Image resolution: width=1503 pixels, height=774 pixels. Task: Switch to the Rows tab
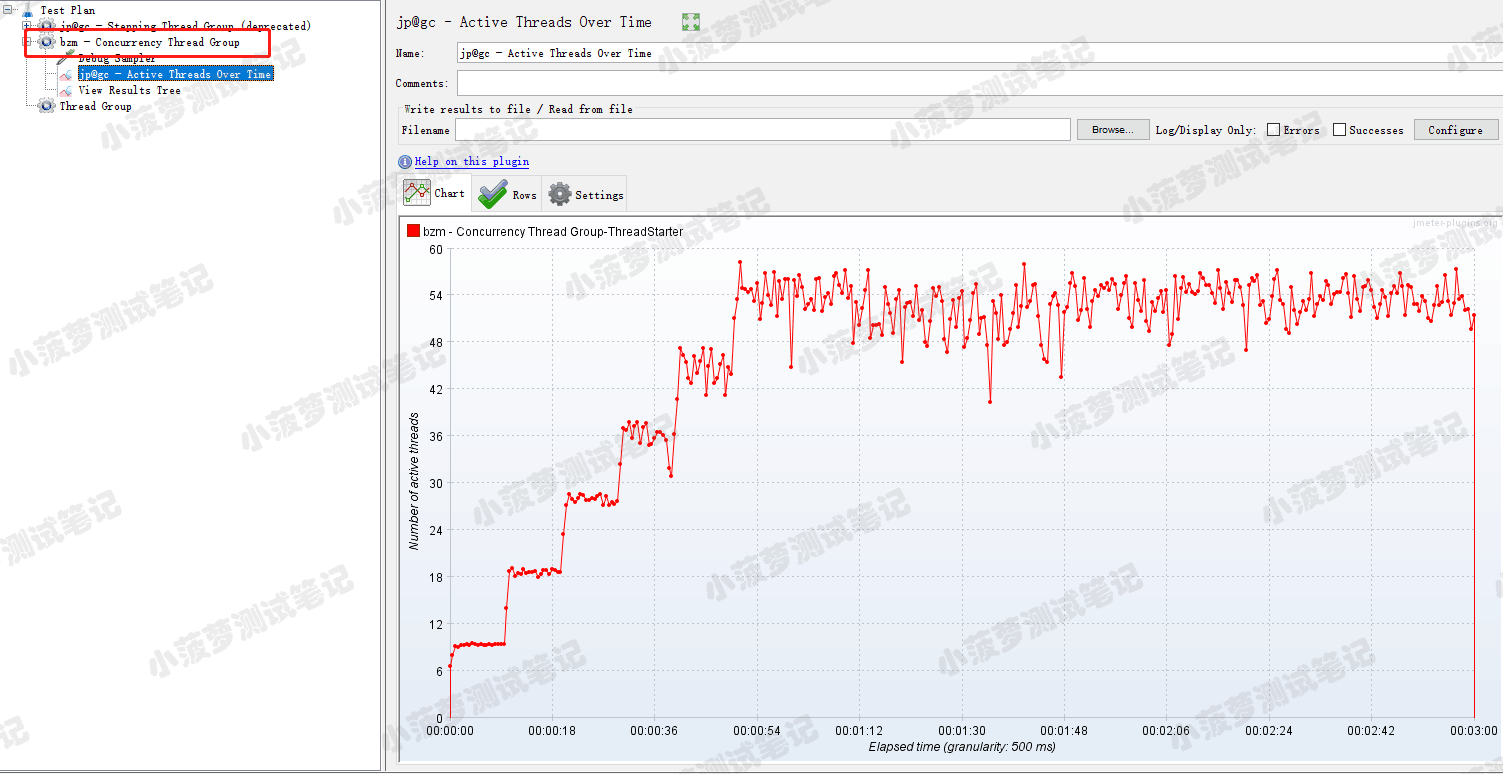pyautogui.click(x=507, y=194)
